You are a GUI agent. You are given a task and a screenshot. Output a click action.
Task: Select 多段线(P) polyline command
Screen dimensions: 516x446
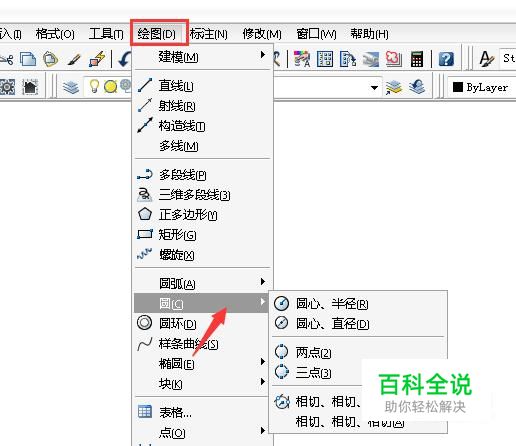pyautogui.click(x=202, y=175)
